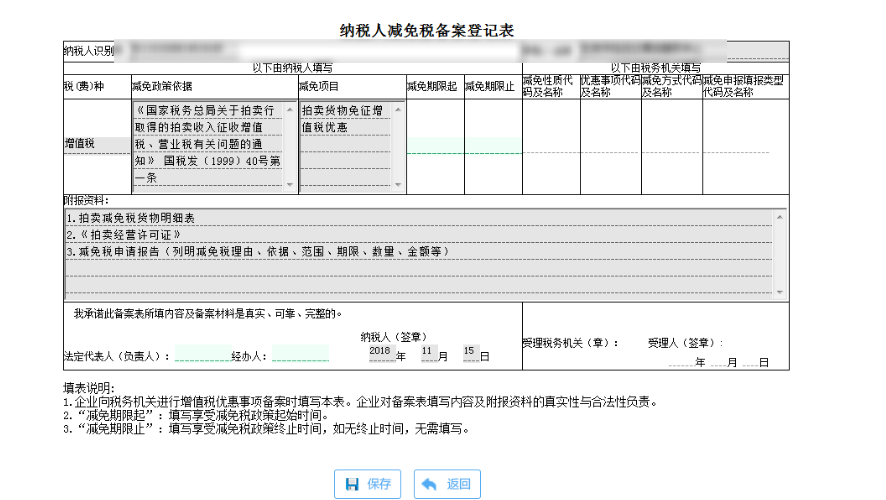886x500 pixels.
Task: Click the month field showing 11
Action: tap(429, 353)
